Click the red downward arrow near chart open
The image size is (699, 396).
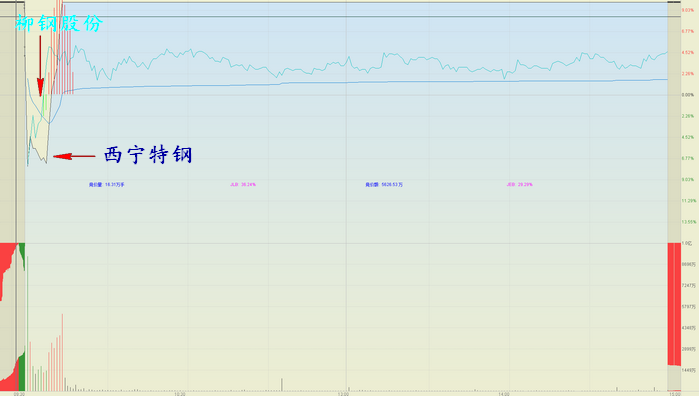(40, 66)
